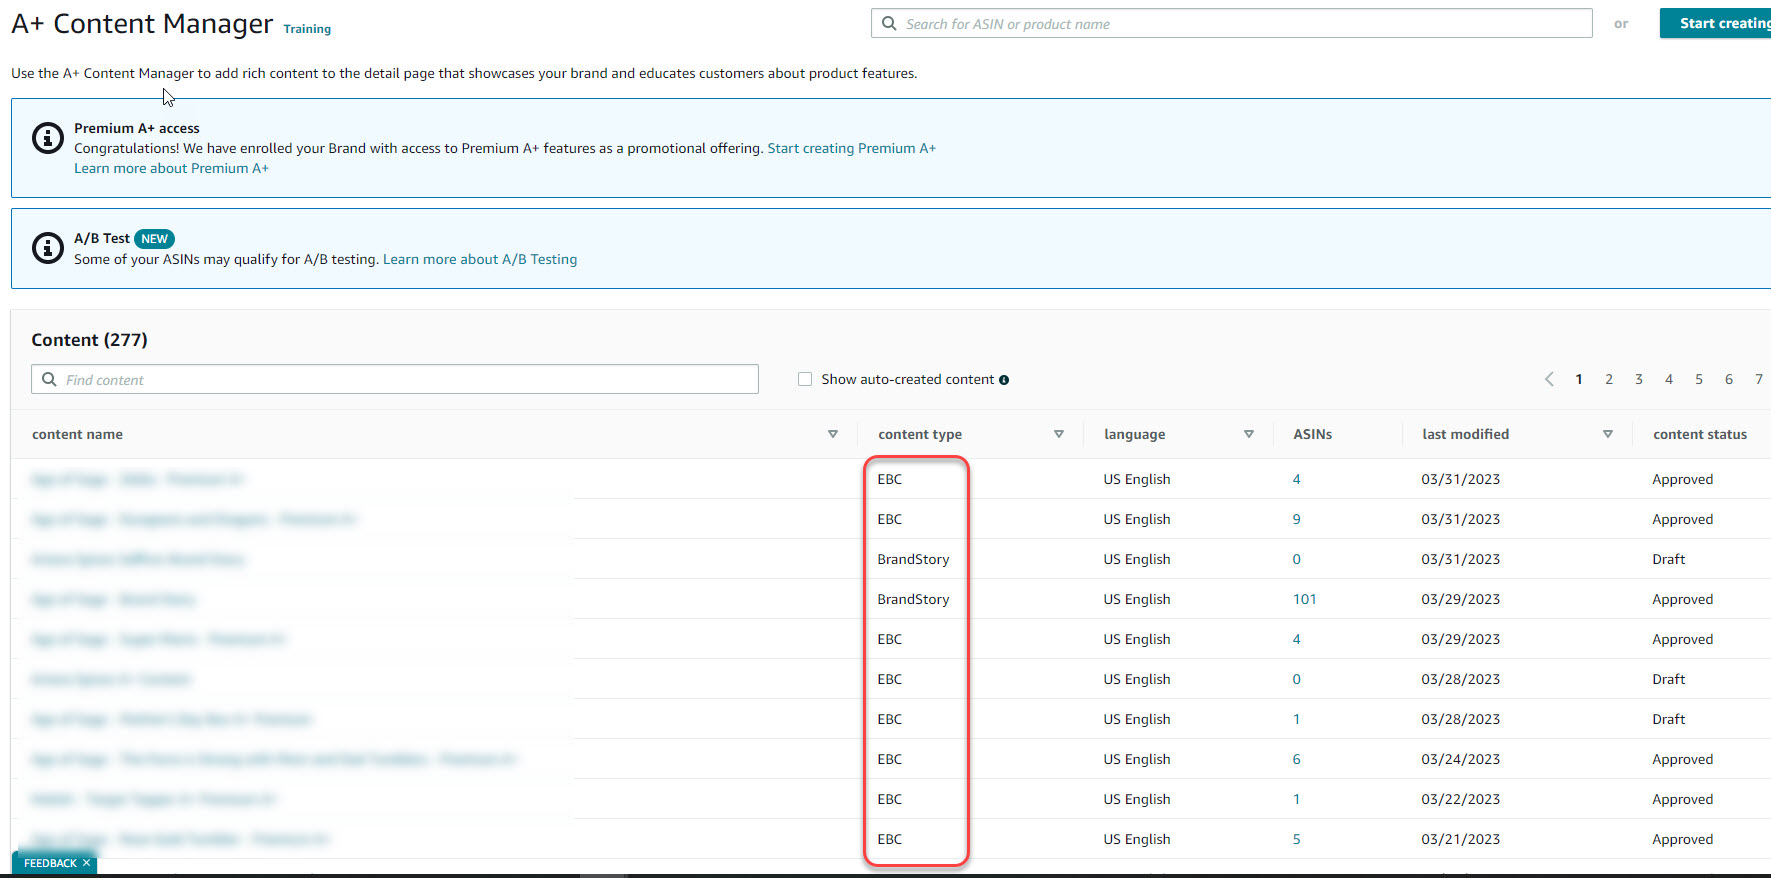
Task: Go to page 4 of content list
Action: pyautogui.click(x=1669, y=379)
